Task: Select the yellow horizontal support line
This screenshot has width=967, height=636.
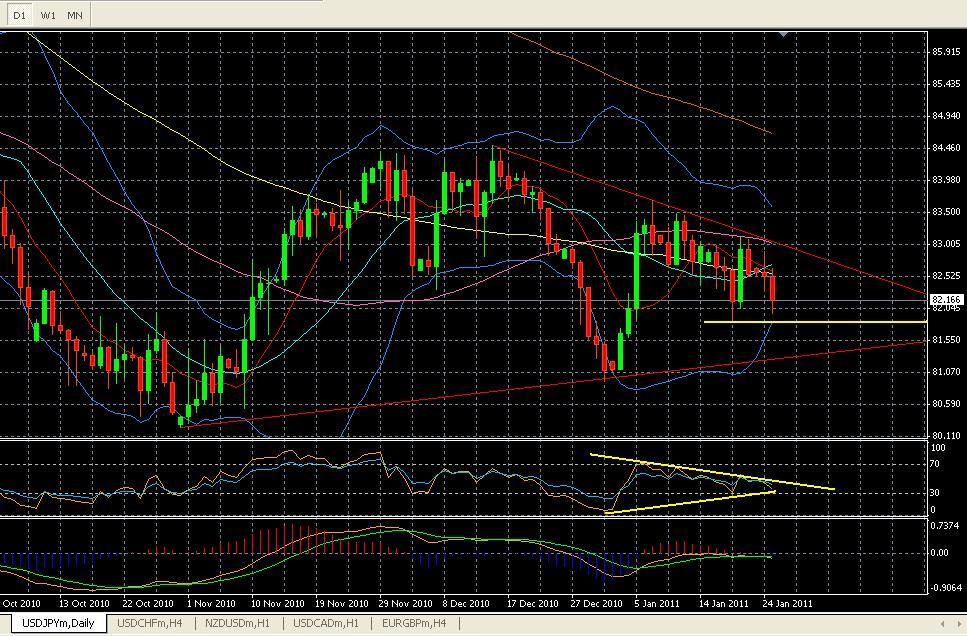Action: point(815,322)
